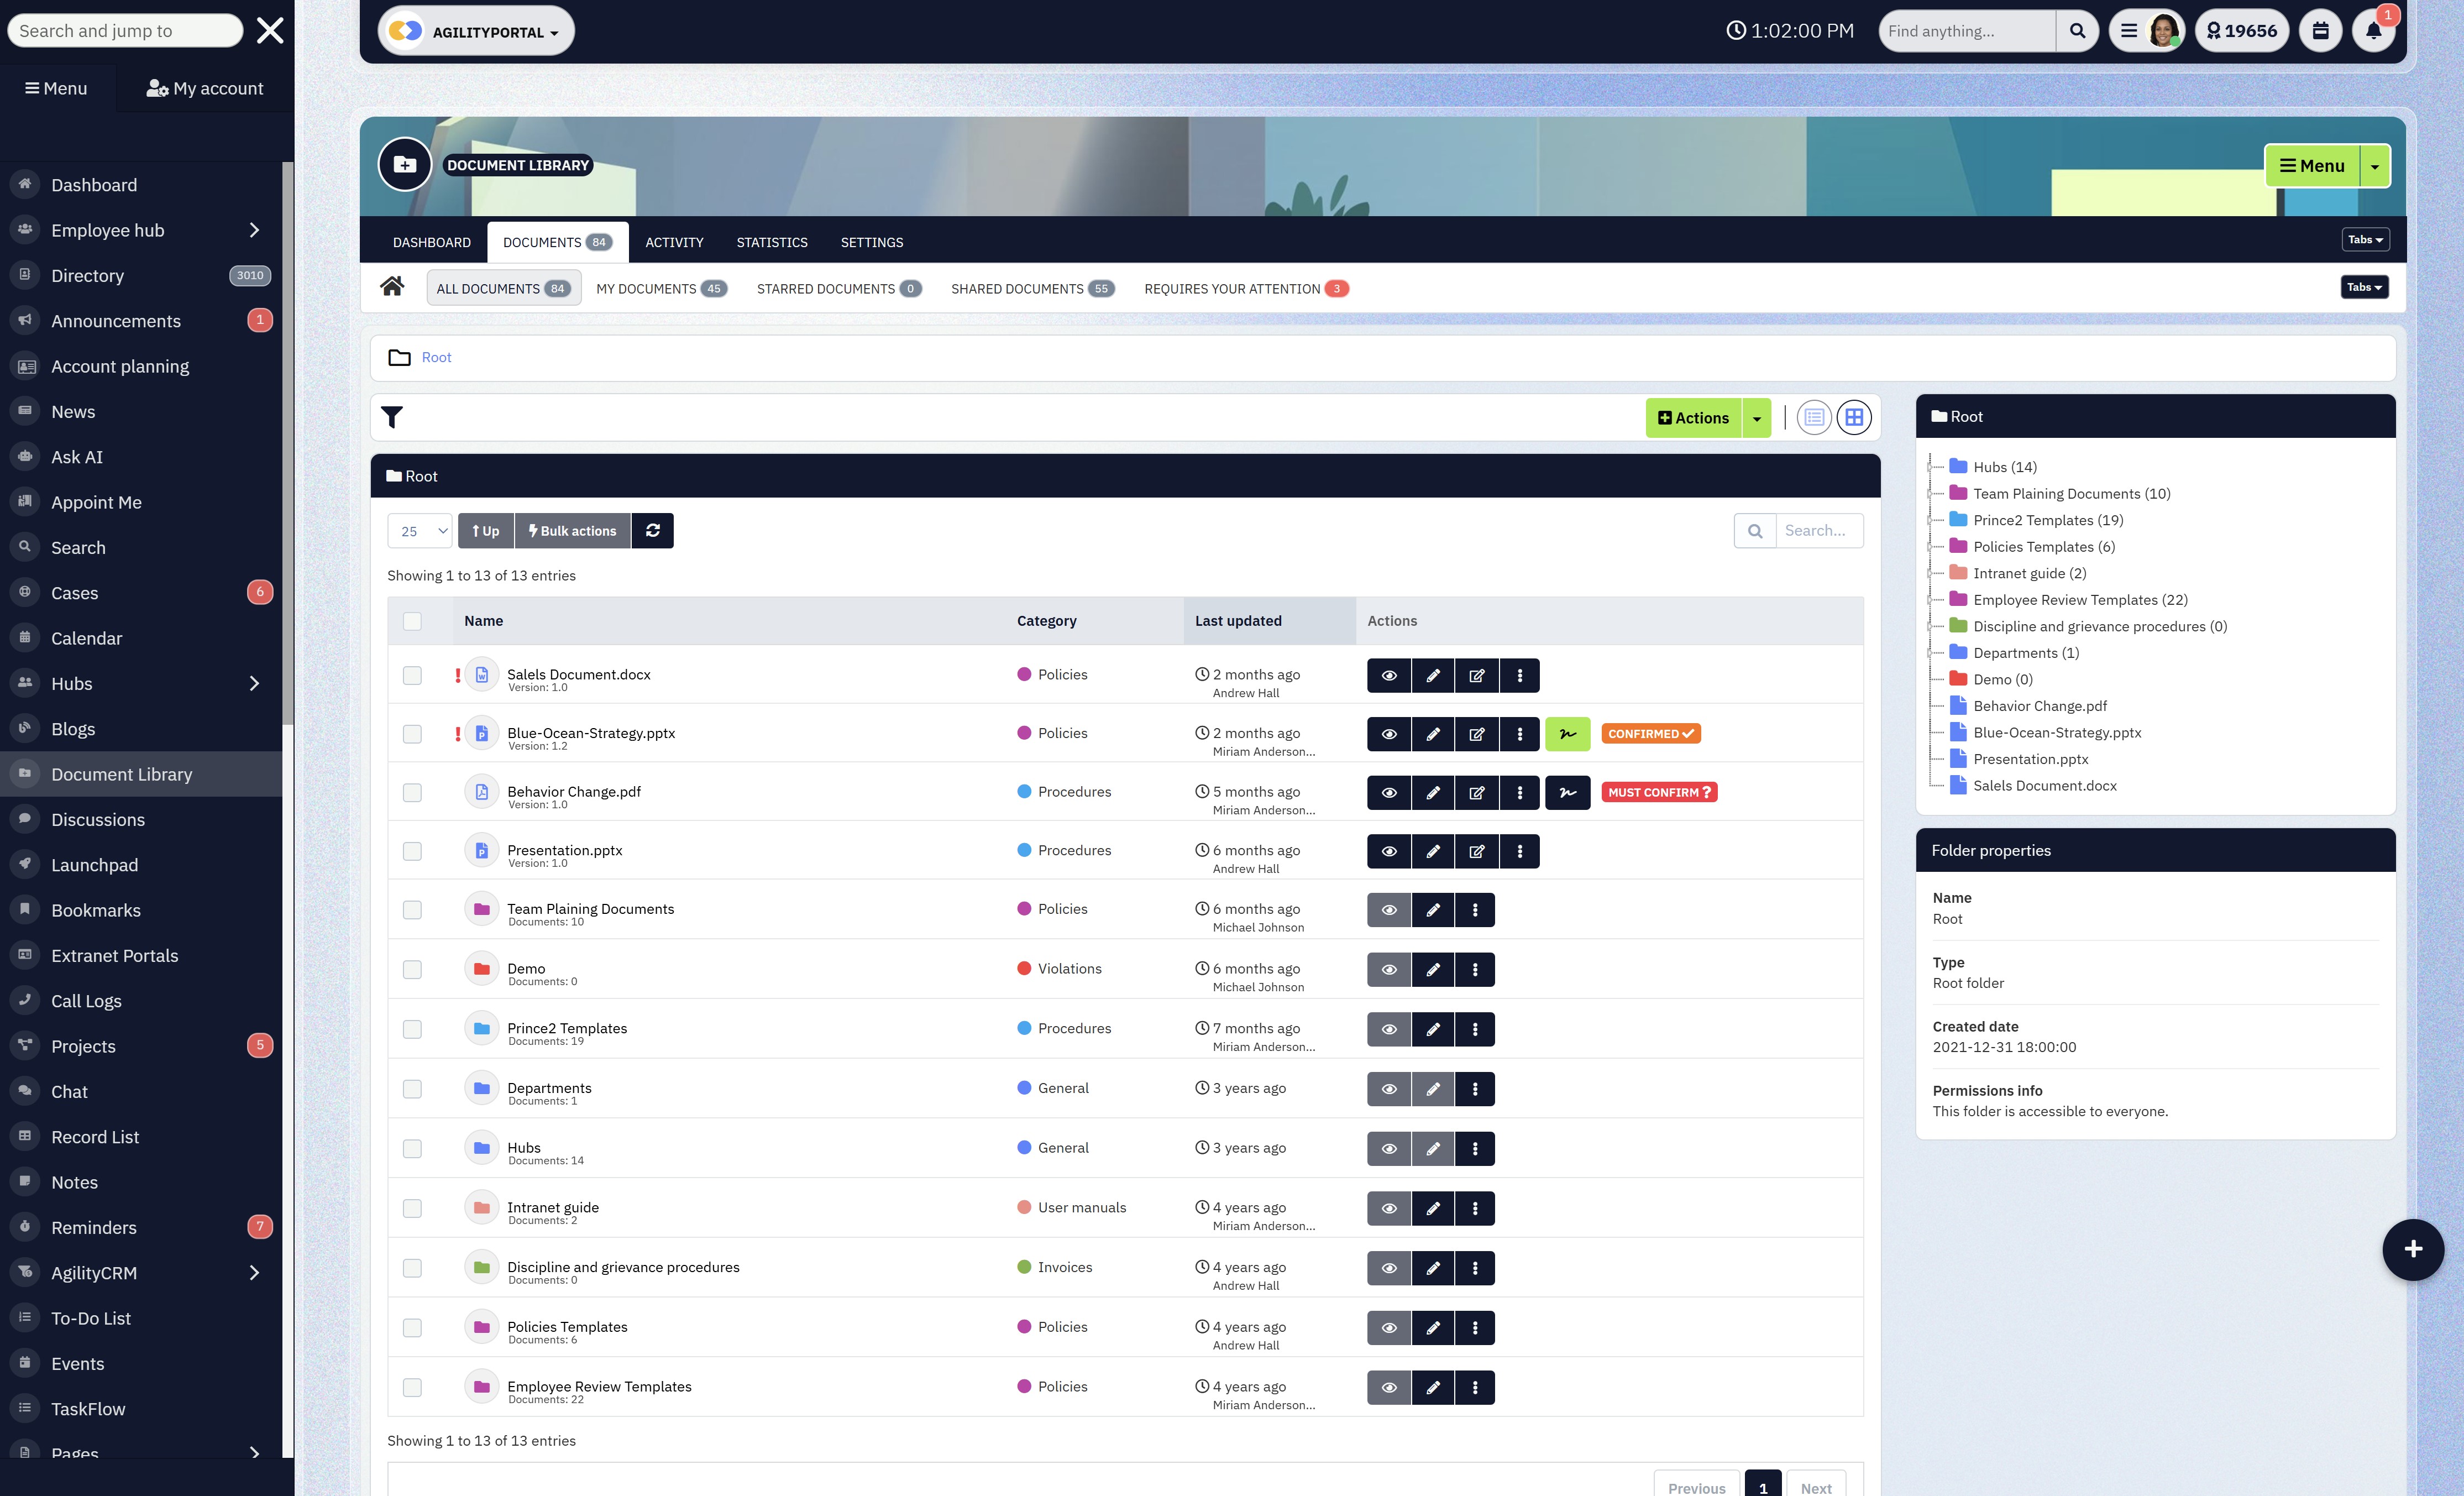2464x1496 pixels.
Task: Open the notifications bell
Action: click(2375, 31)
